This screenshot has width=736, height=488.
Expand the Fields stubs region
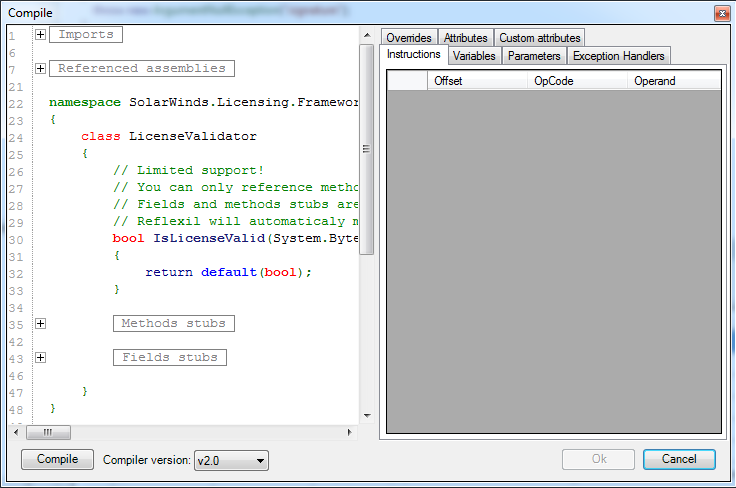click(x=40, y=358)
